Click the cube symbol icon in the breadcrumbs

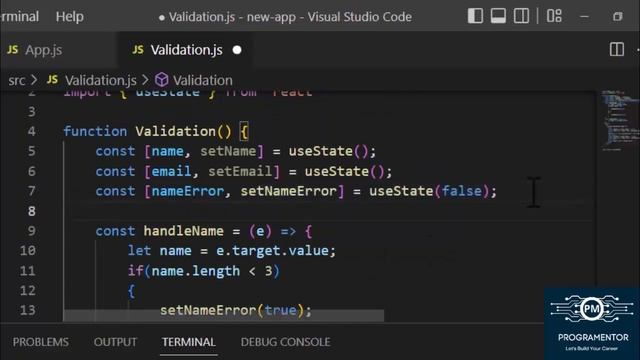[x=162, y=80]
